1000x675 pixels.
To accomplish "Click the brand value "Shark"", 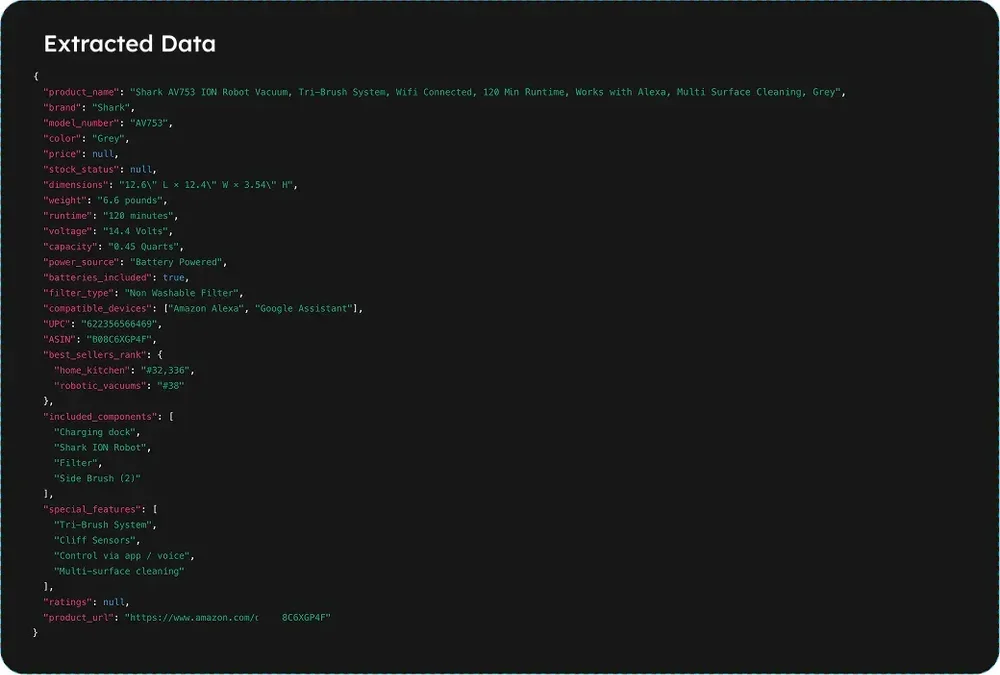I will click(x=111, y=107).
